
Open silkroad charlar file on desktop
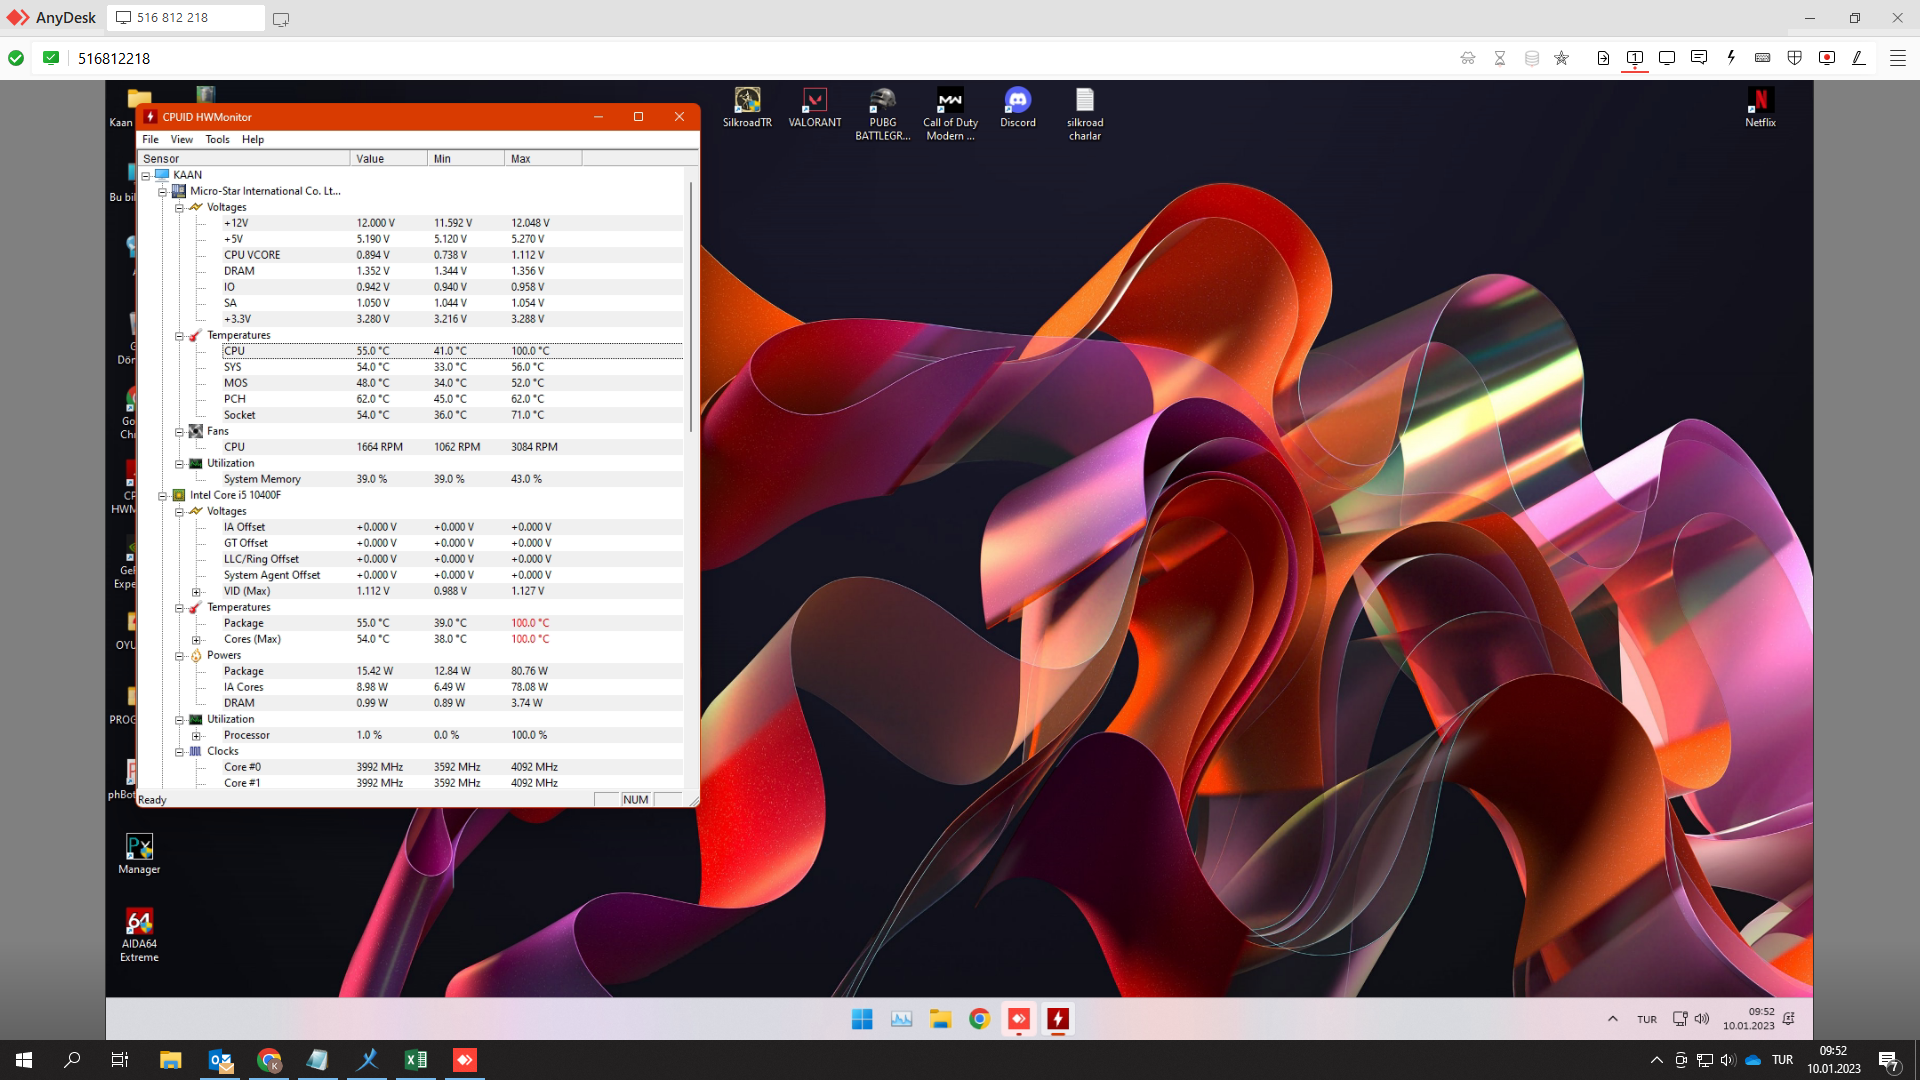click(x=1085, y=114)
